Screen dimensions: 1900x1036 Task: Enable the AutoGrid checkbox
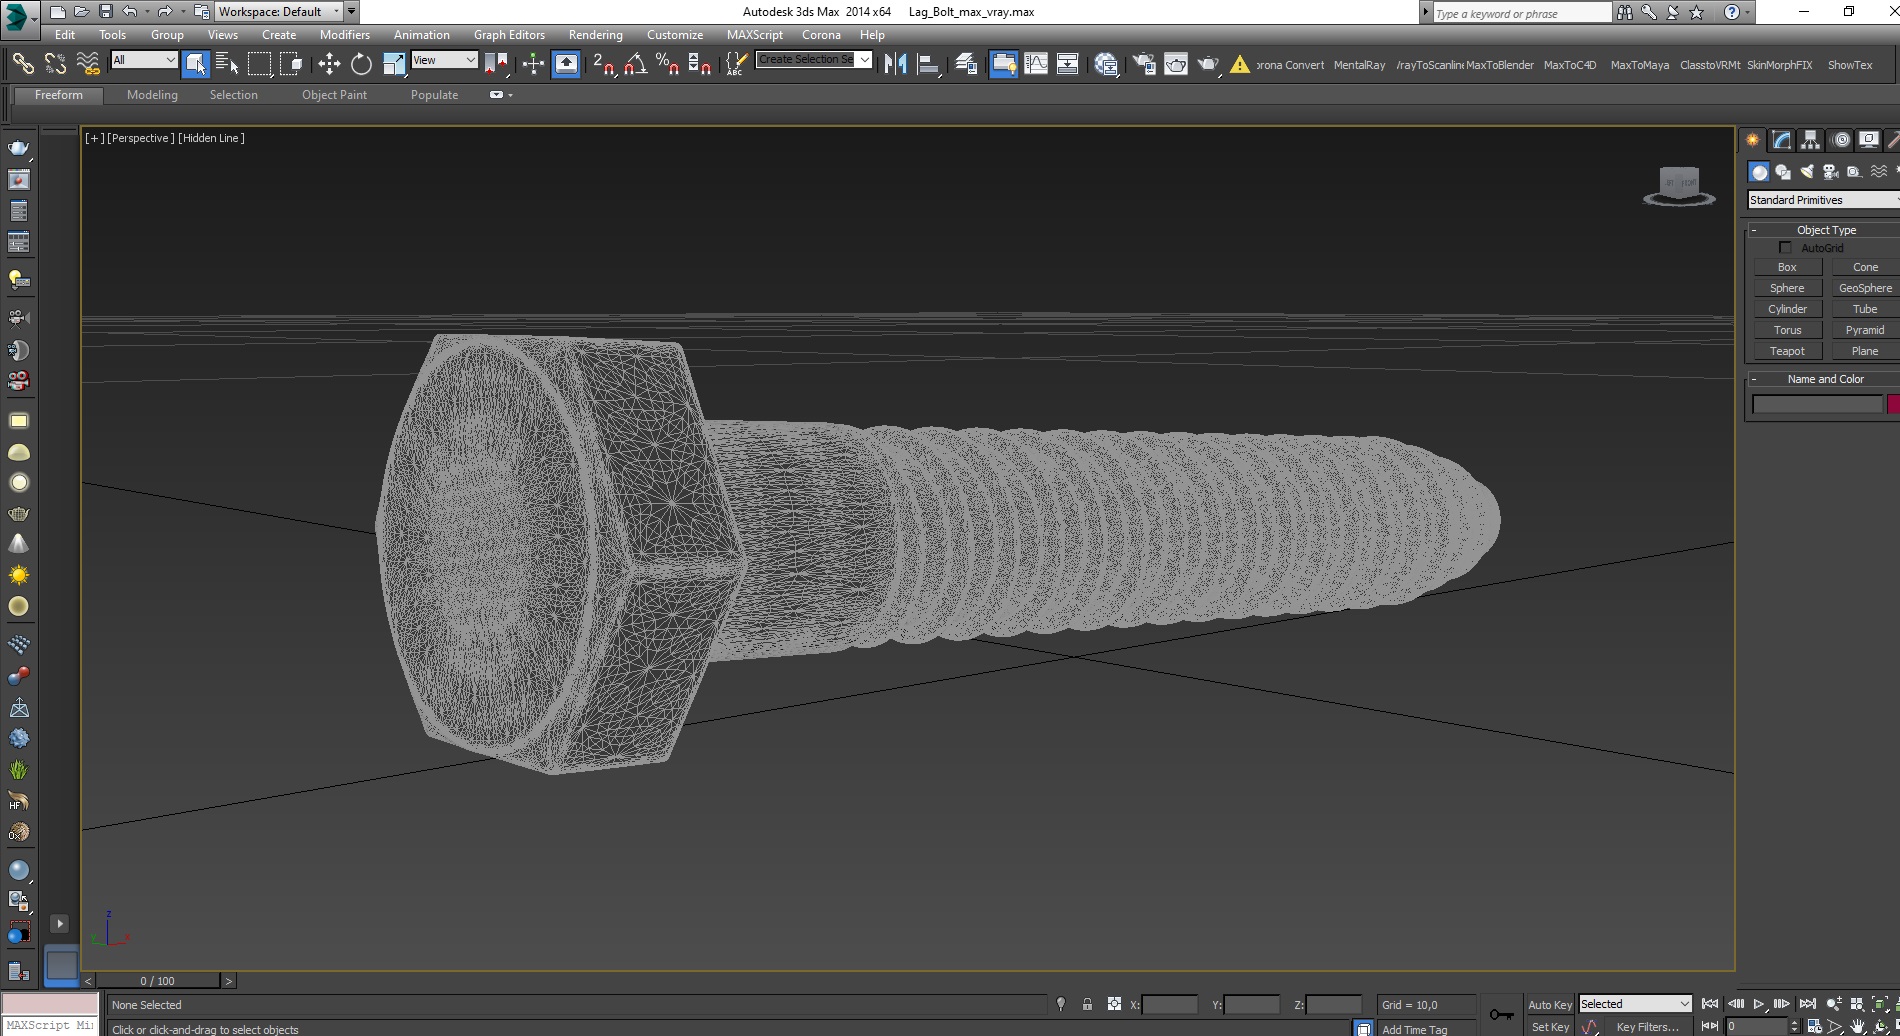[1785, 248]
